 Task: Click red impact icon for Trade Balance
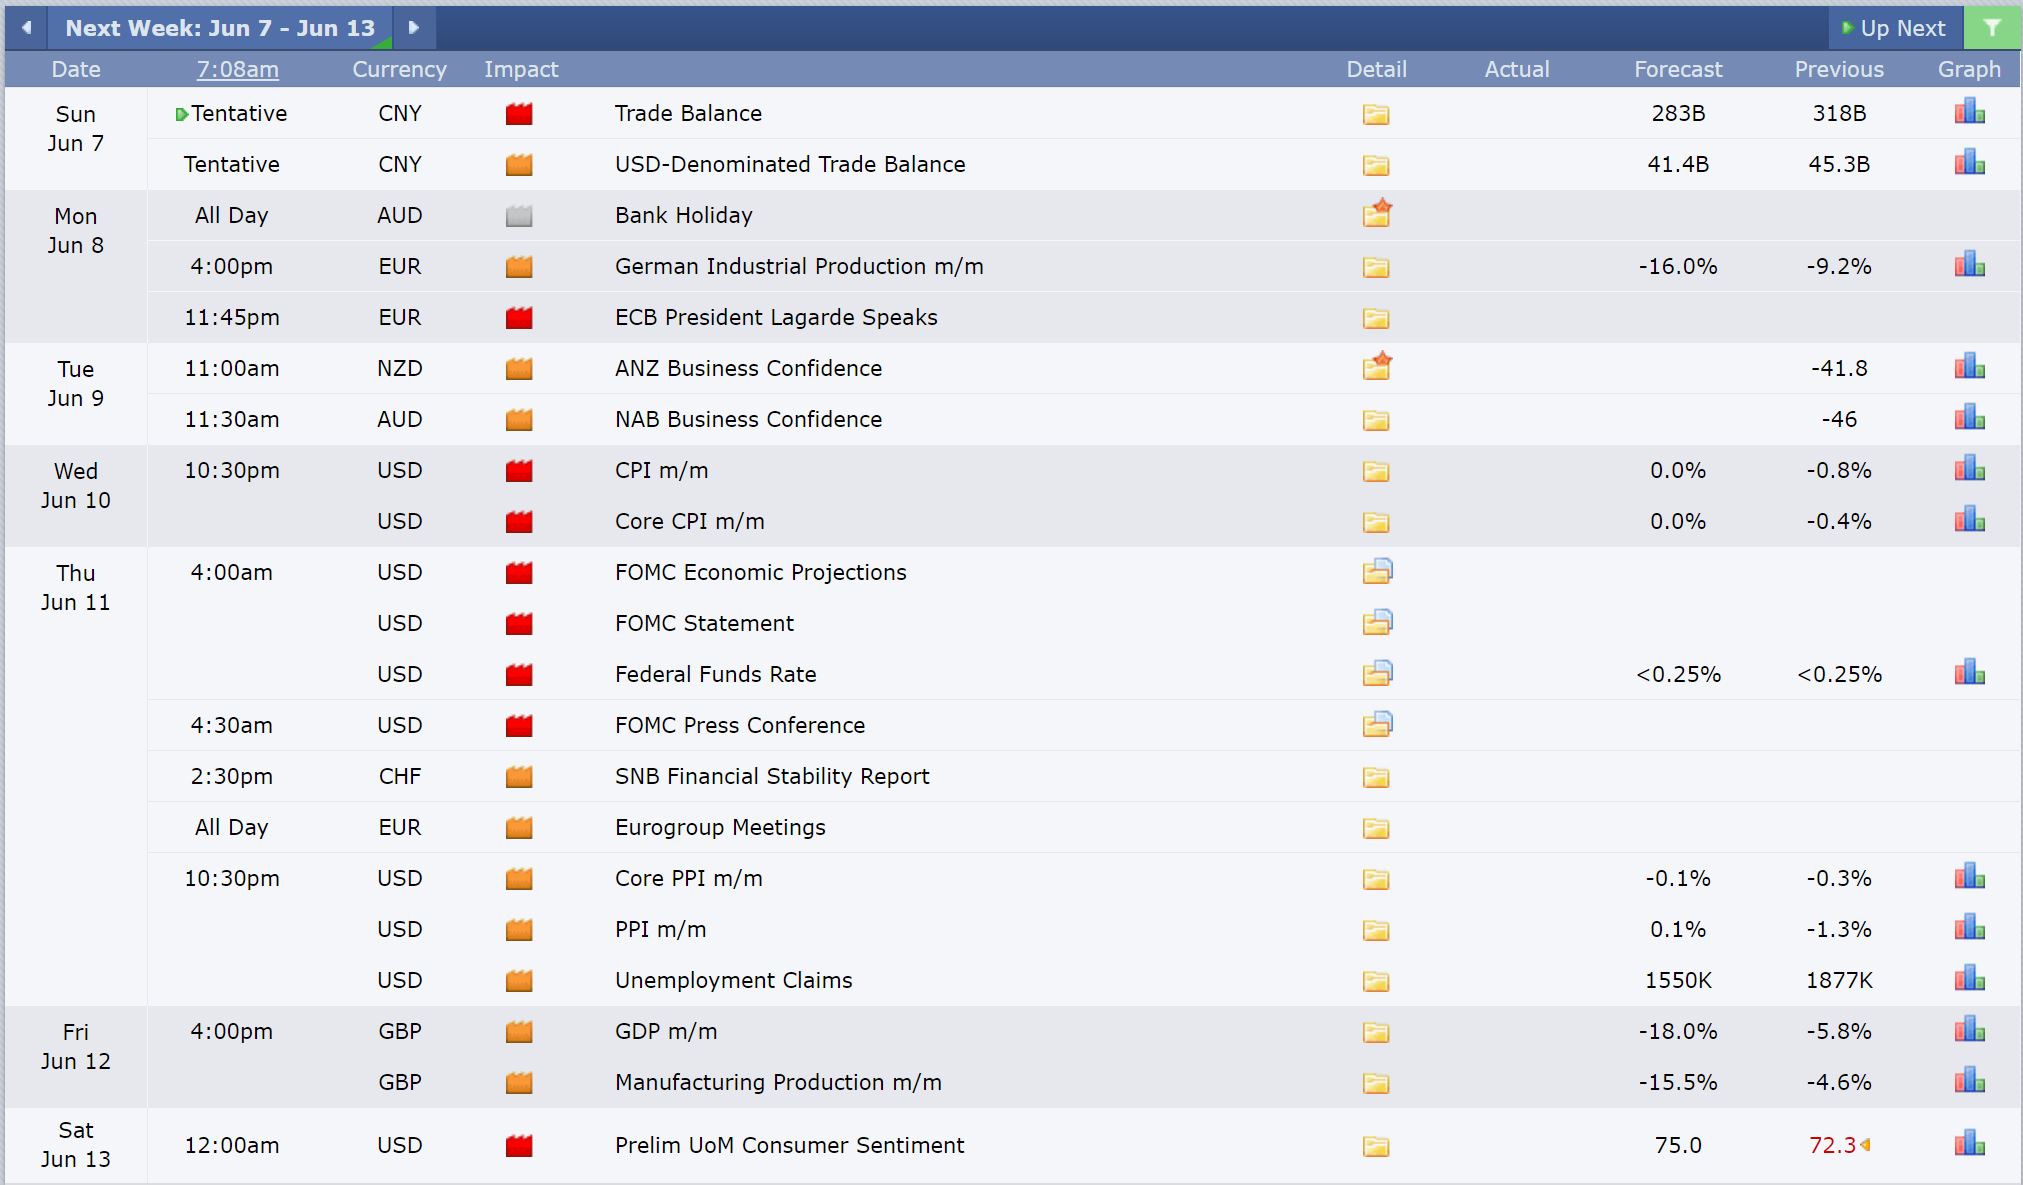click(519, 114)
